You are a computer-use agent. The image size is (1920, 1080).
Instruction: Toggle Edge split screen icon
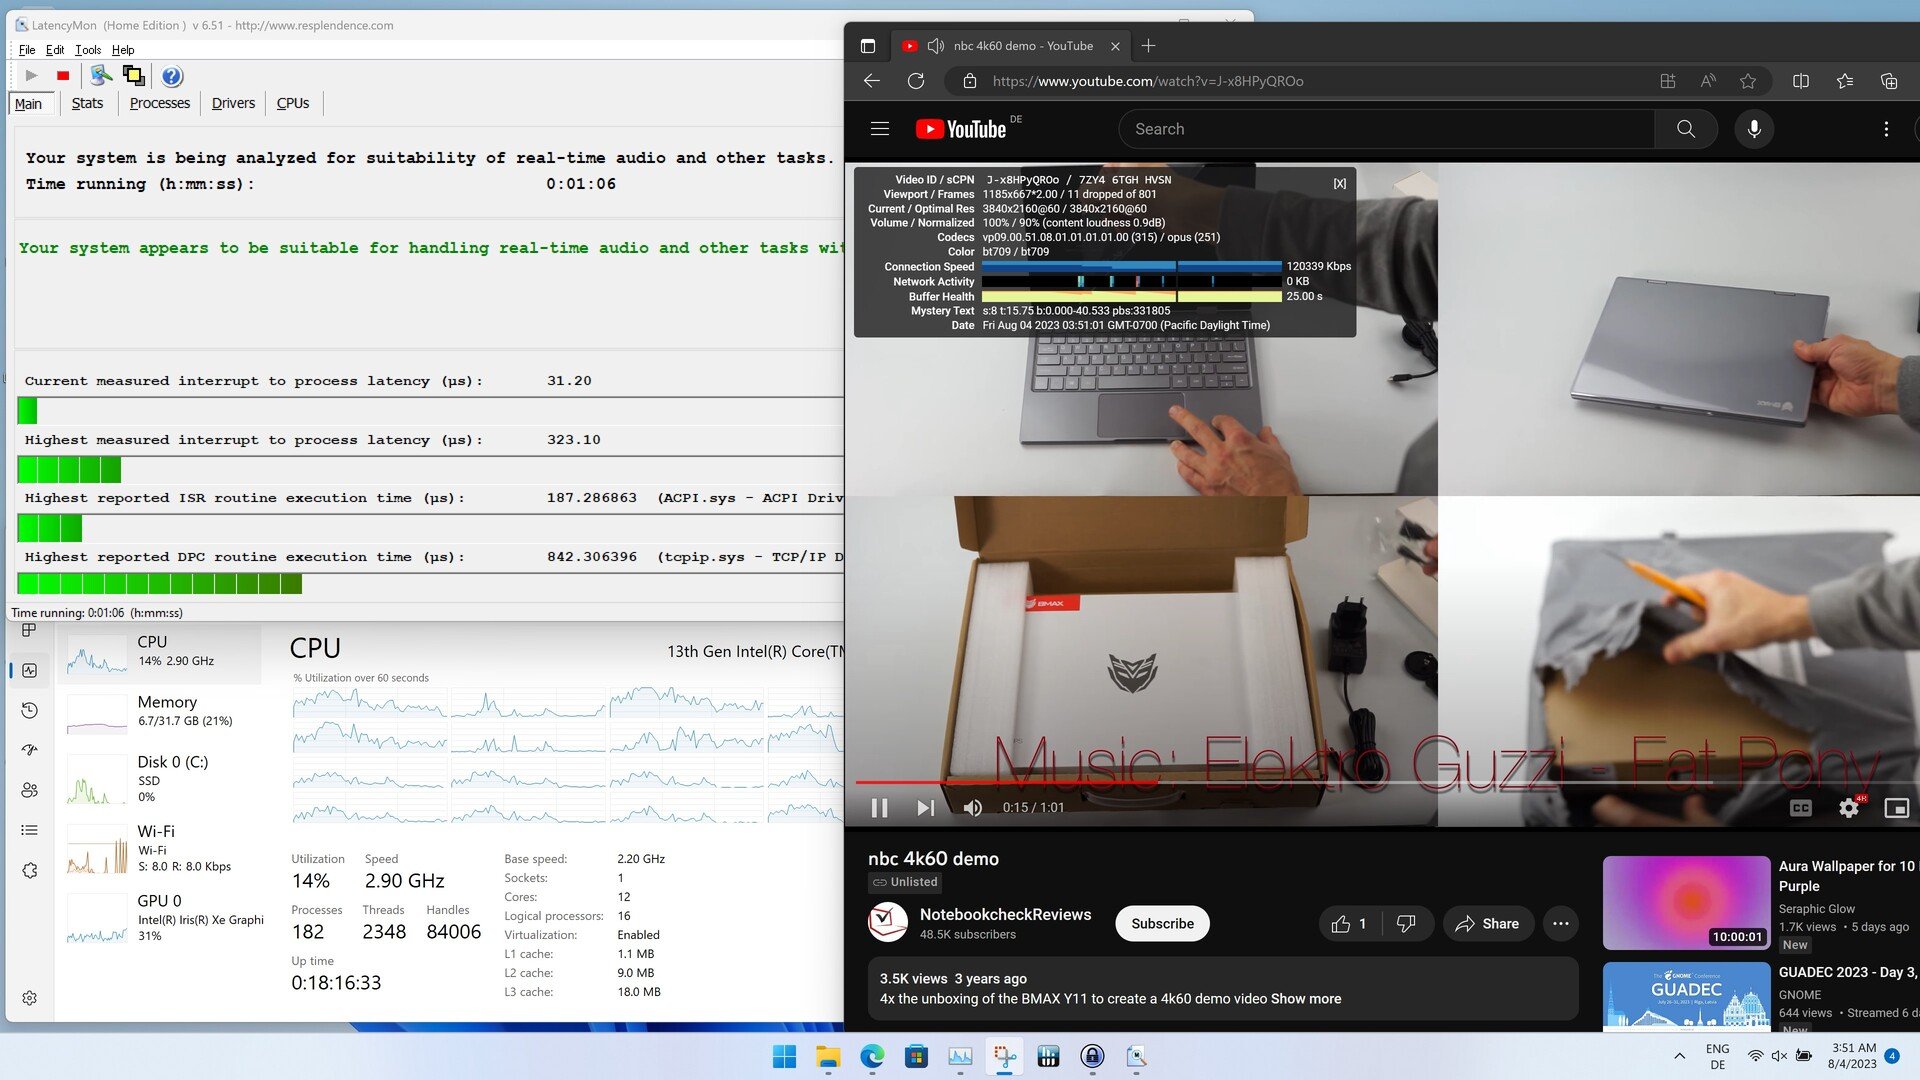pos(1801,81)
